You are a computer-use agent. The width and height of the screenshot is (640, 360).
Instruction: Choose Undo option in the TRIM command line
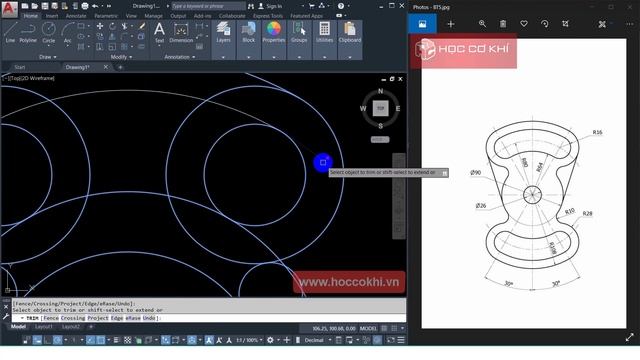pyautogui.click(x=149, y=318)
